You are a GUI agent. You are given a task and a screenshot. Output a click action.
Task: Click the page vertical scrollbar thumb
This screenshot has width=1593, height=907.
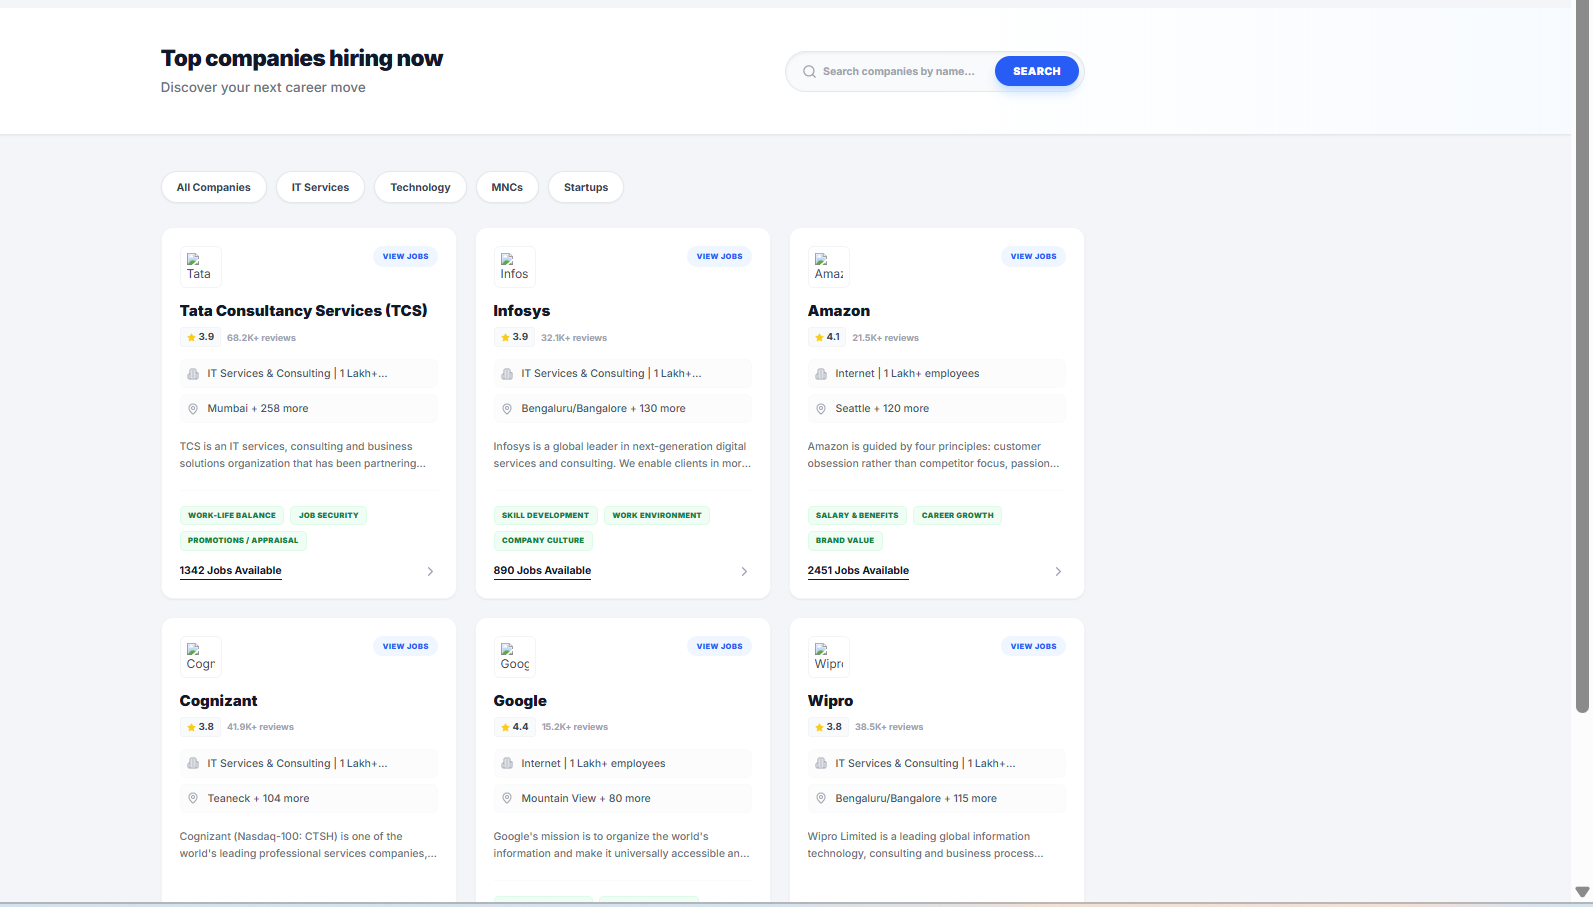click(1582, 356)
